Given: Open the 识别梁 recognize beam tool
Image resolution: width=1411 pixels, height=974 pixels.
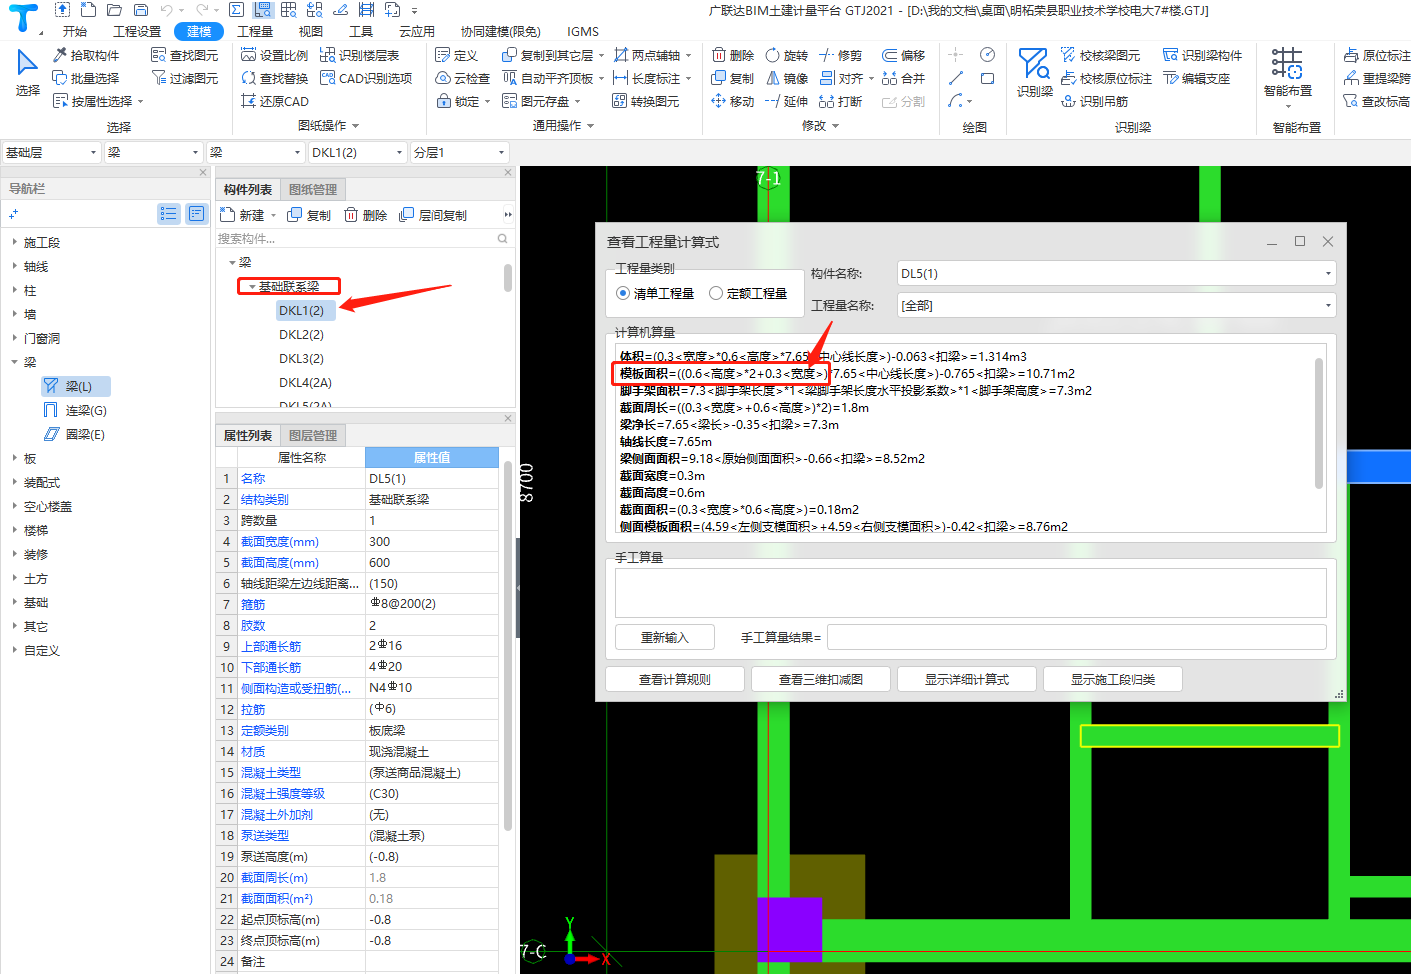Looking at the screenshot, I should [x=1034, y=73].
